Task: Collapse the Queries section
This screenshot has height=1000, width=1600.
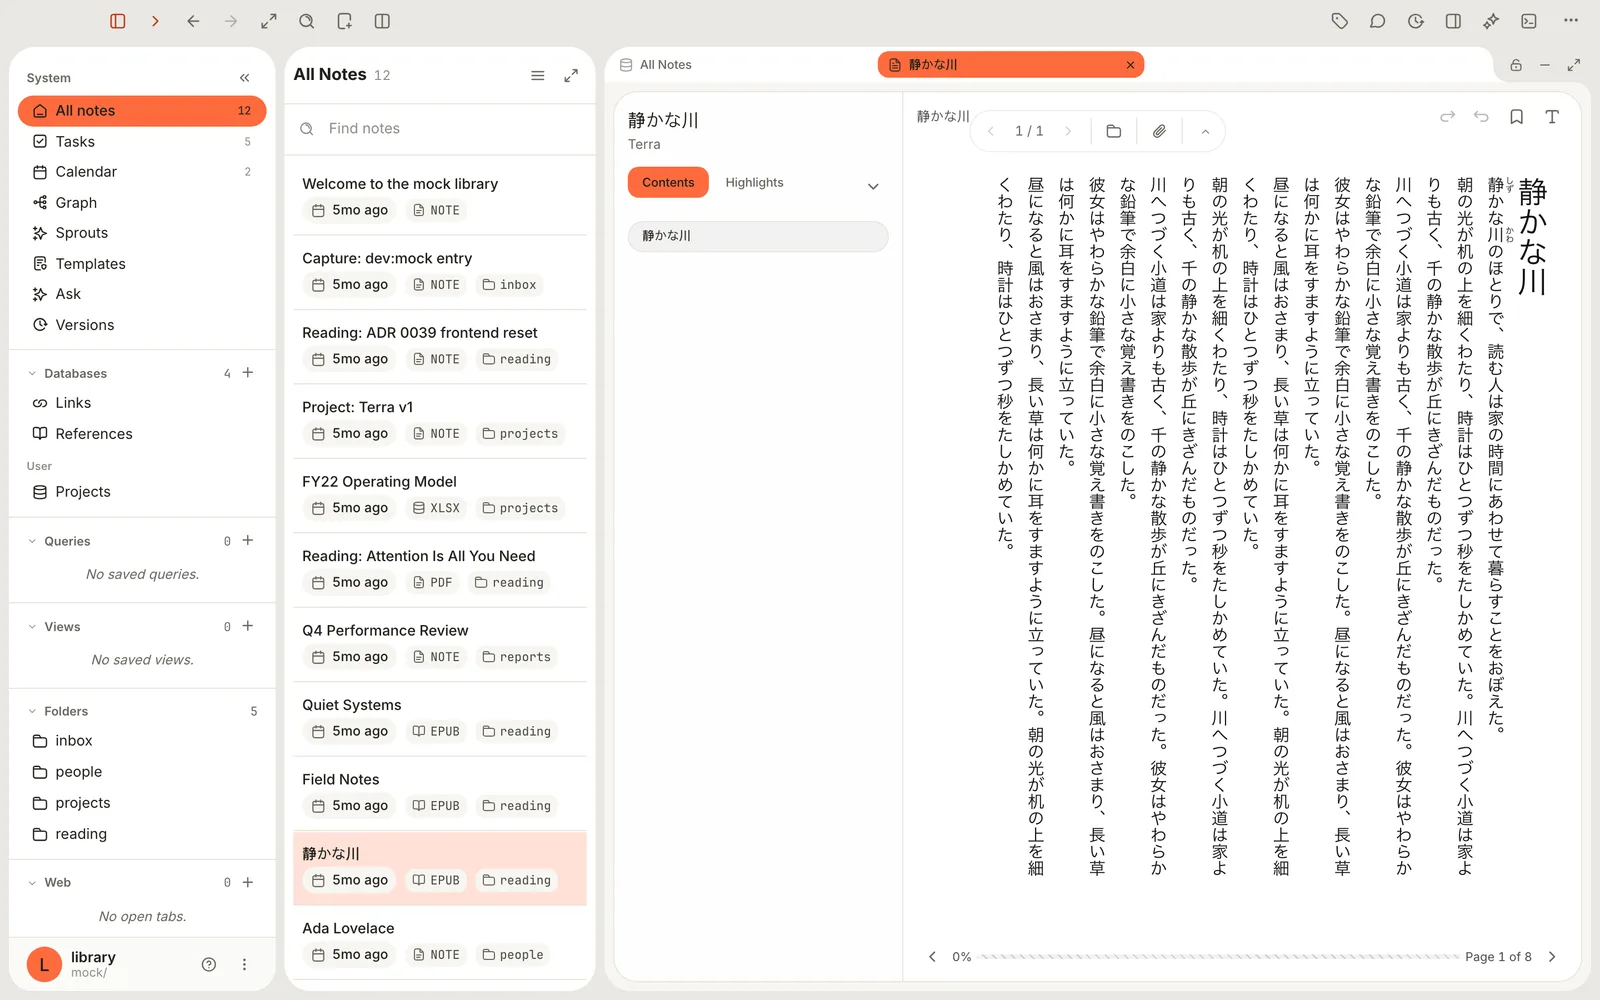Action: 32,541
